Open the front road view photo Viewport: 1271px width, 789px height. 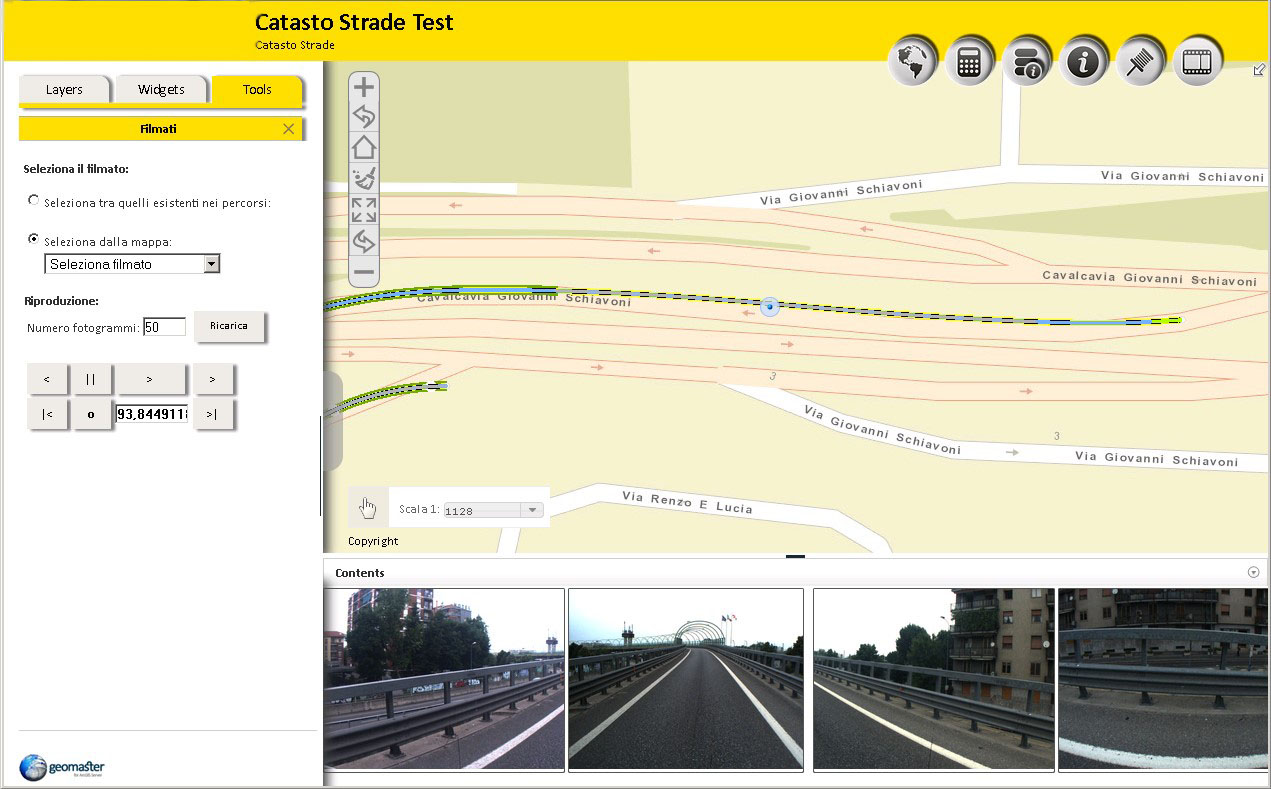coord(686,679)
